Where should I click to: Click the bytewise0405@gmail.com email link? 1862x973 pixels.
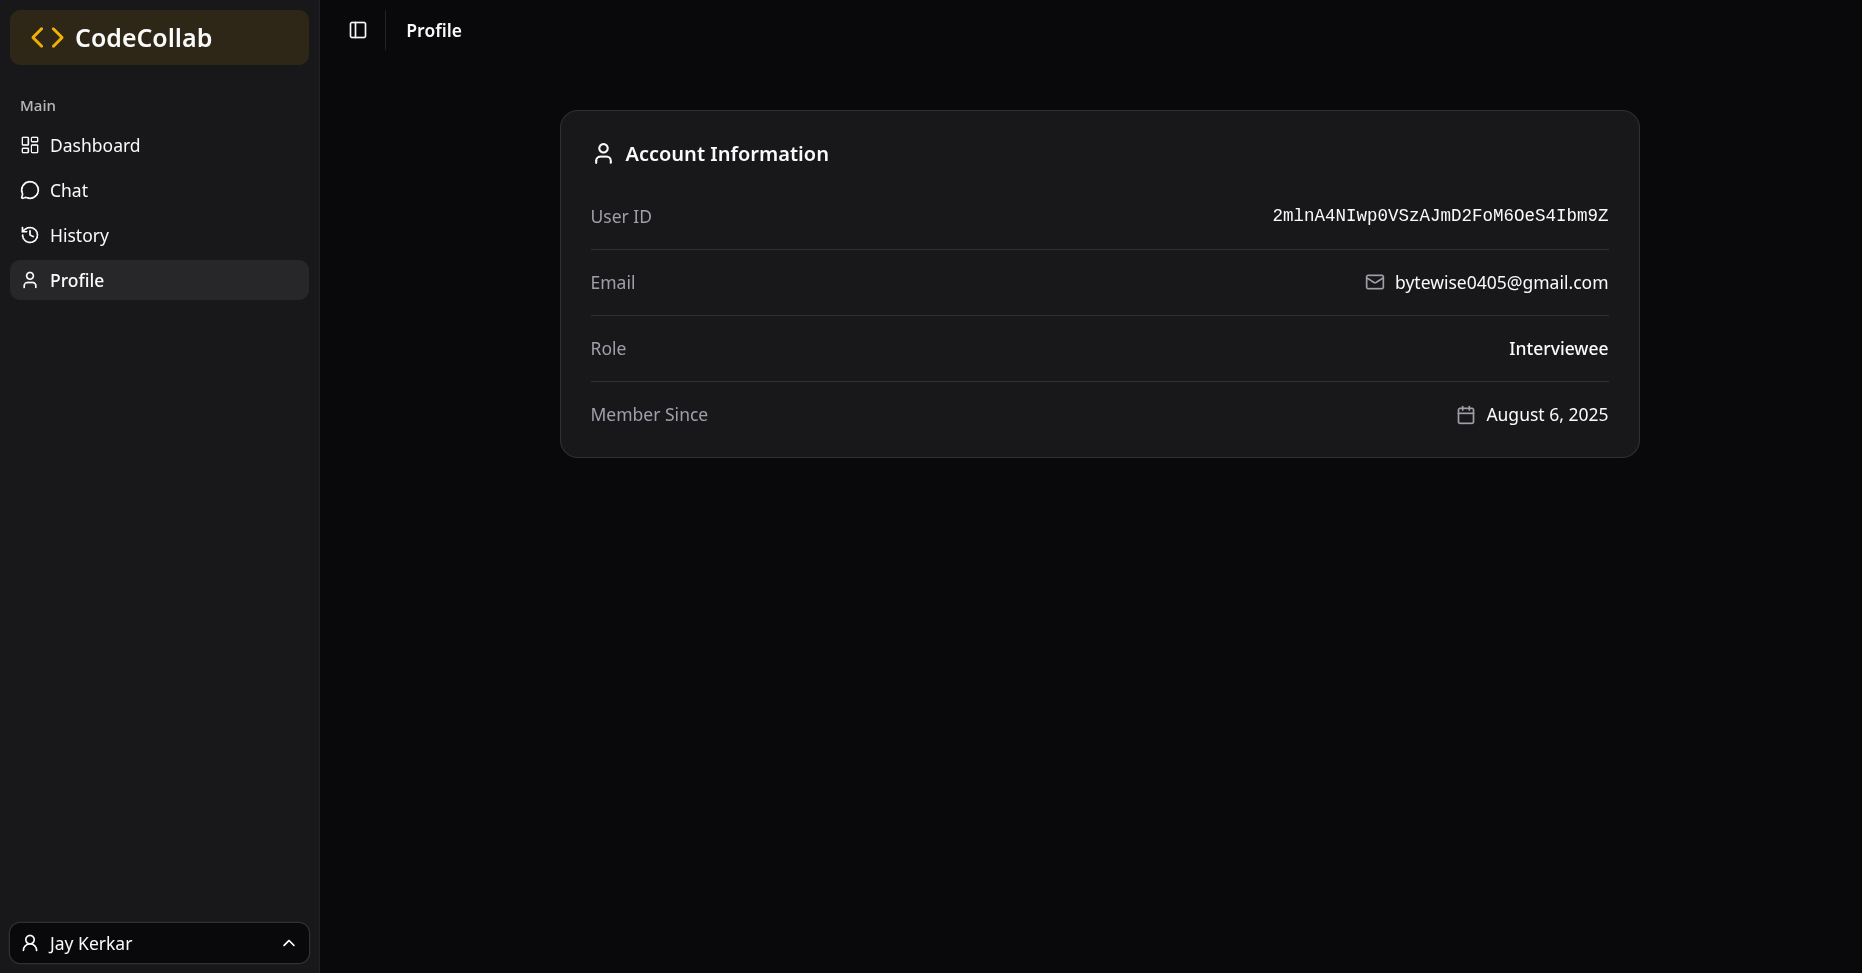(x=1501, y=282)
